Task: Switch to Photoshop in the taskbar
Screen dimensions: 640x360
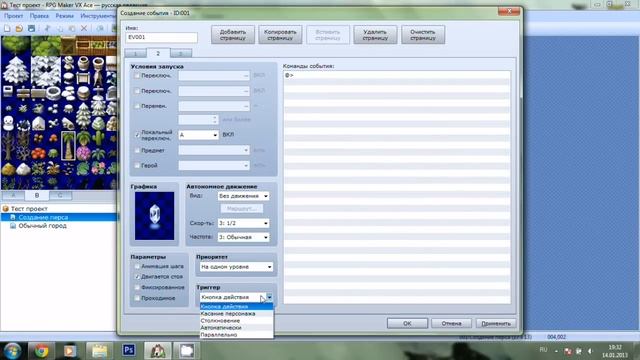Action: click(x=129, y=350)
